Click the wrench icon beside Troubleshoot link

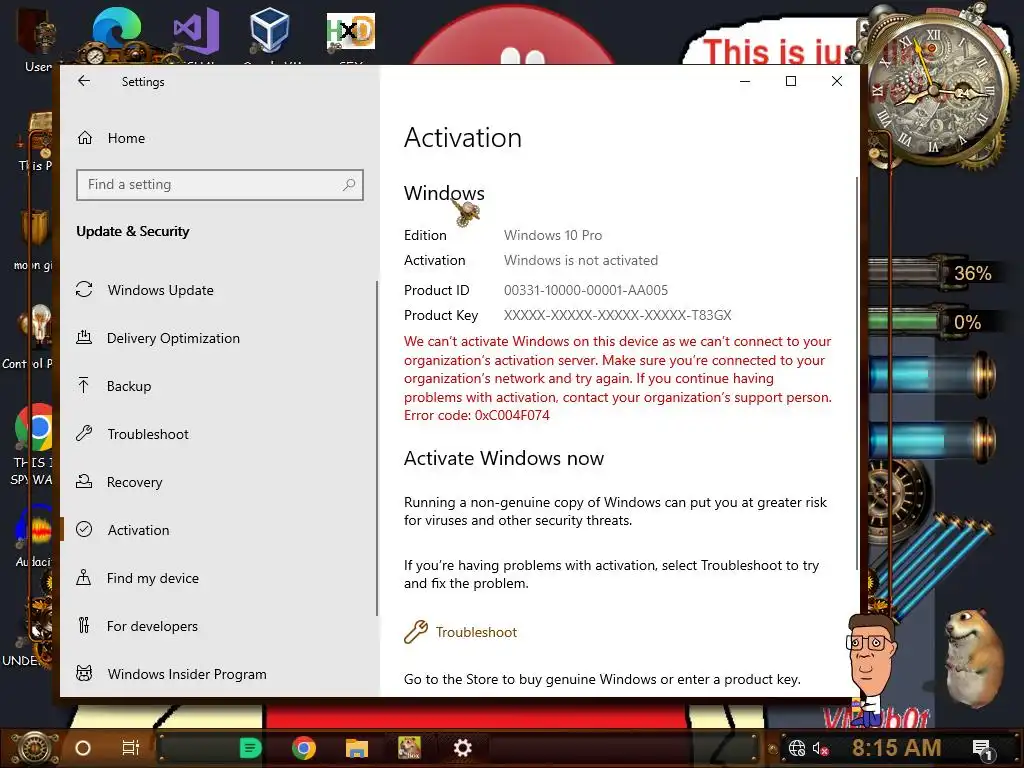coord(415,632)
